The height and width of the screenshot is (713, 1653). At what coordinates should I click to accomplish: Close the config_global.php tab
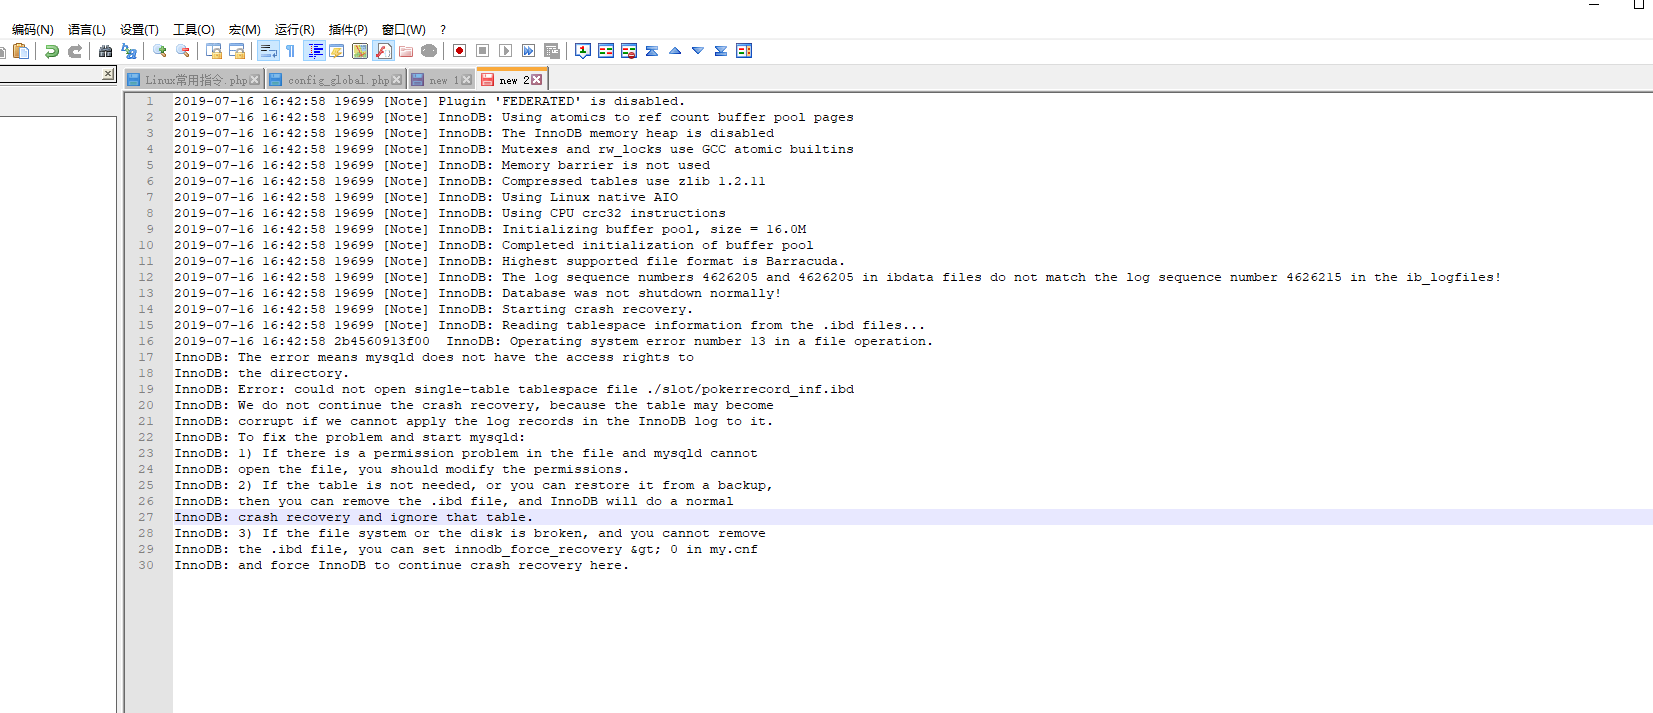(x=397, y=80)
